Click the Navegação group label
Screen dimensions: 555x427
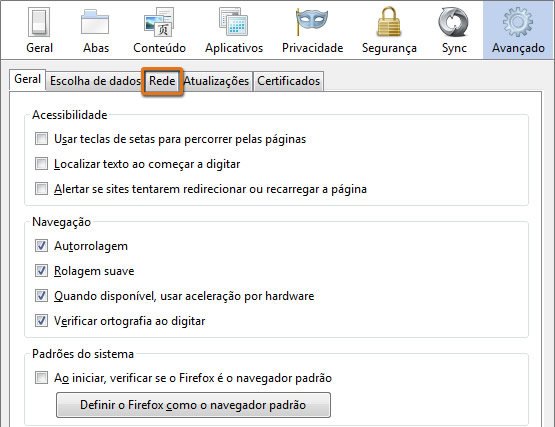(x=62, y=222)
